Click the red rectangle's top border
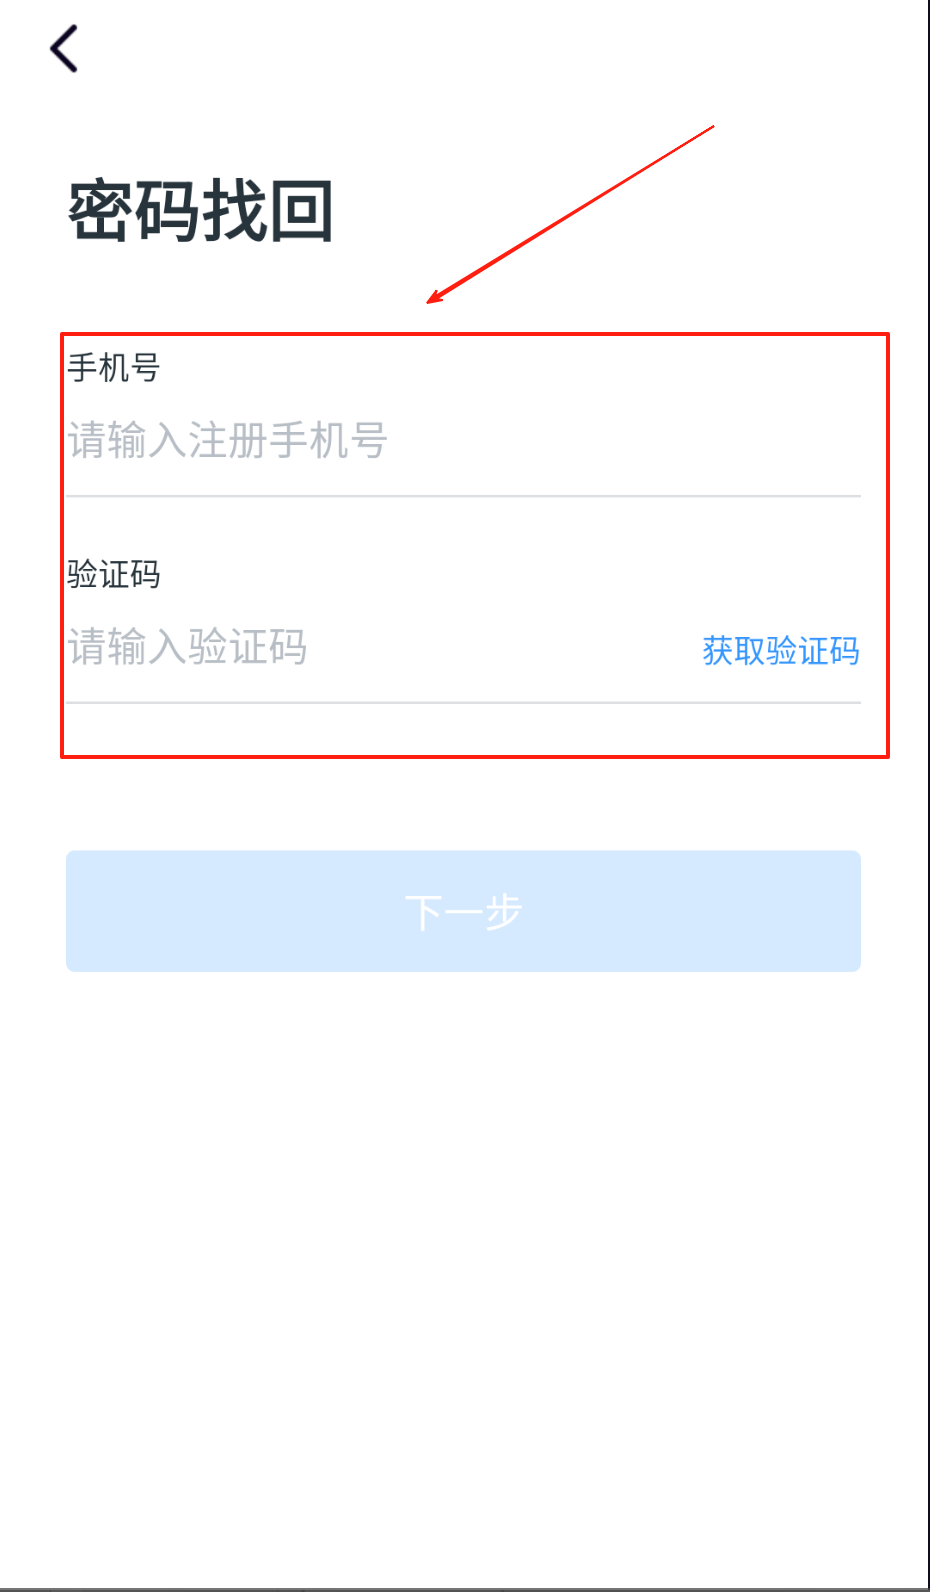This screenshot has height=1592, width=930. tap(475, 335)
